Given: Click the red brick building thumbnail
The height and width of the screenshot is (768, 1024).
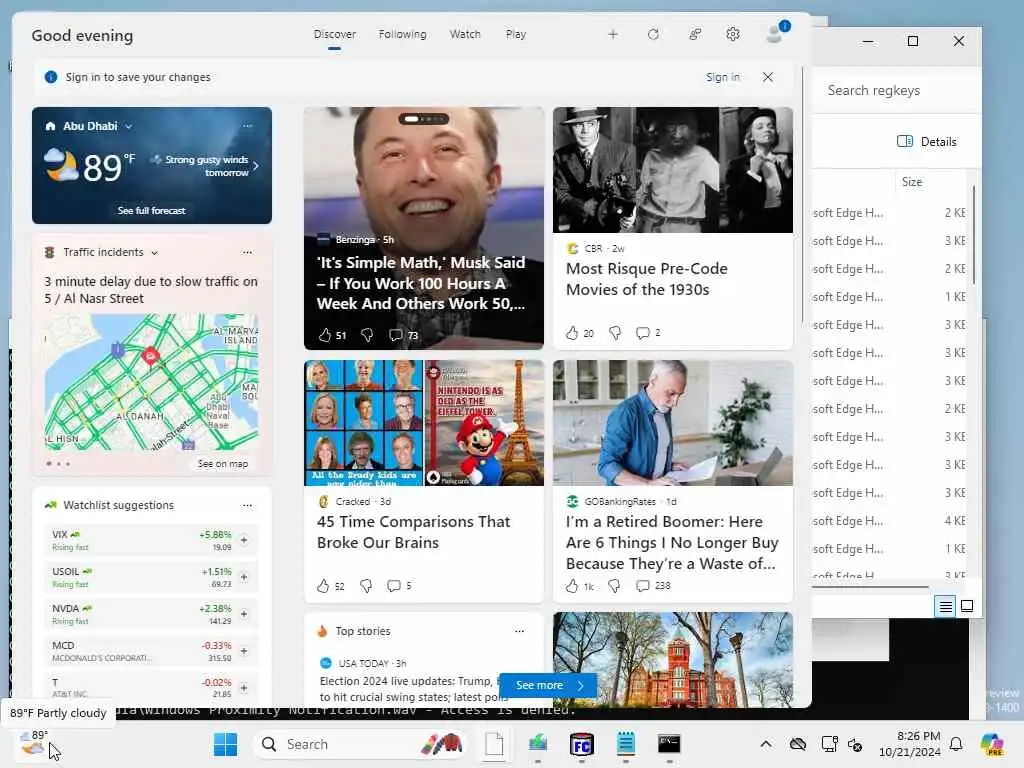Looking at the screenshot, I should tap(673, 660).
